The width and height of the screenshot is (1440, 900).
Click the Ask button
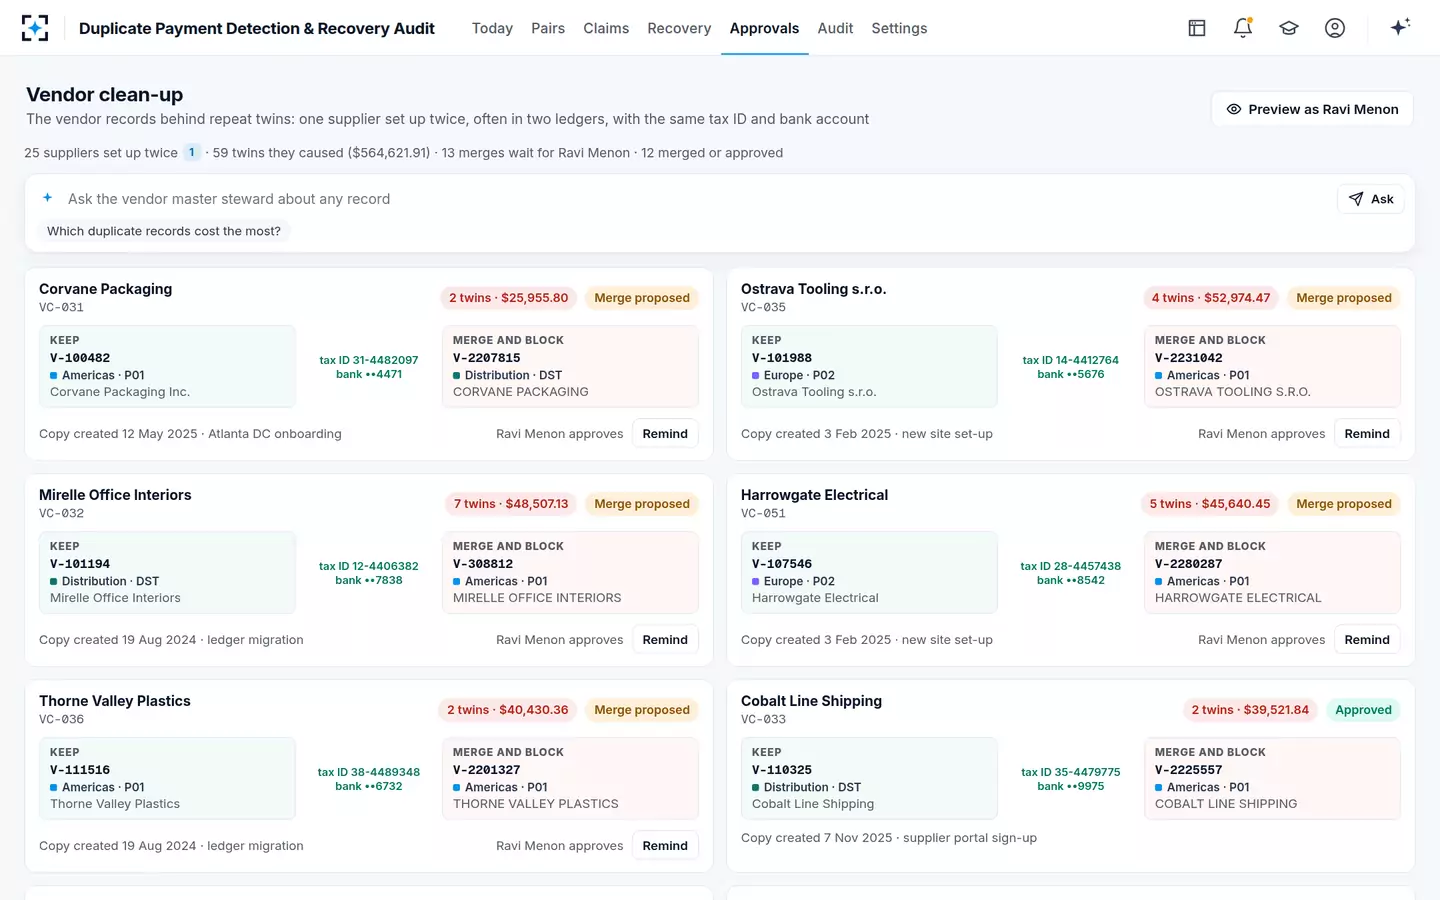1371,199
